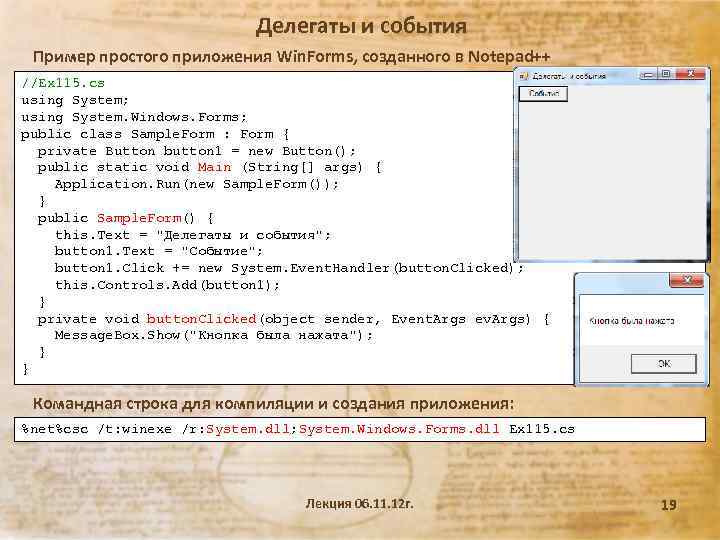Close the Делегаты и события form window

tap(690, 74)
